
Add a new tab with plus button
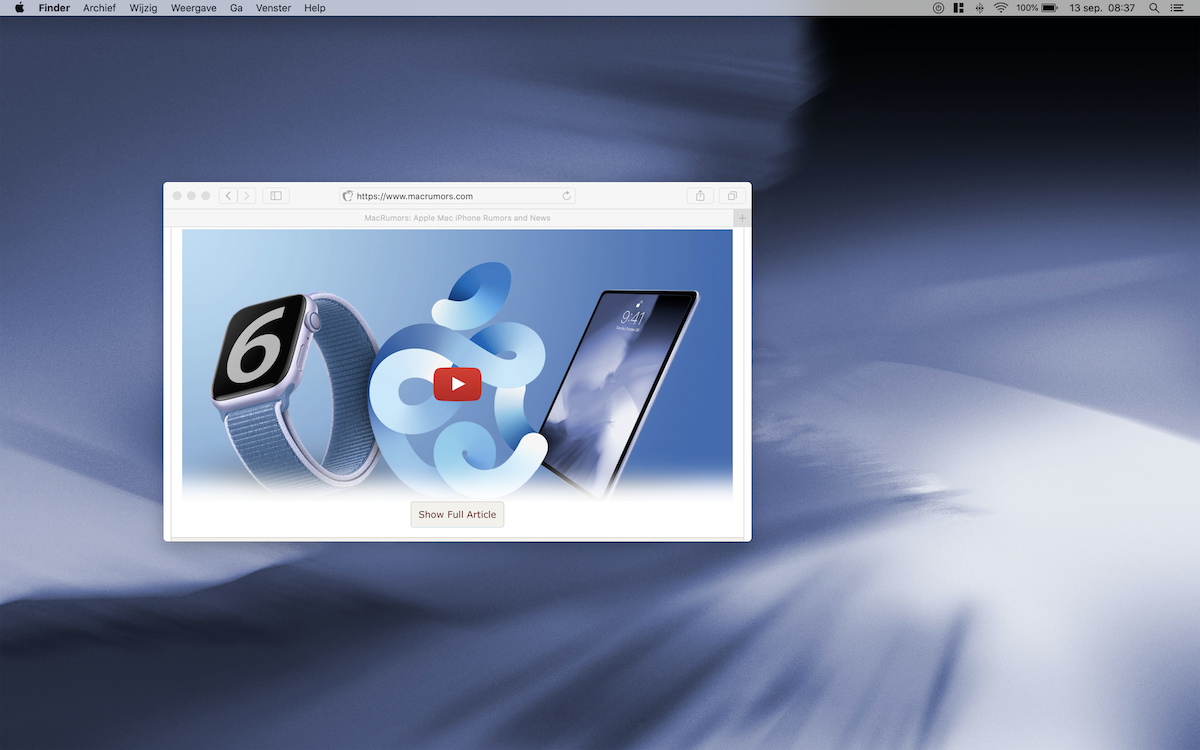click(x=742, y=218)
